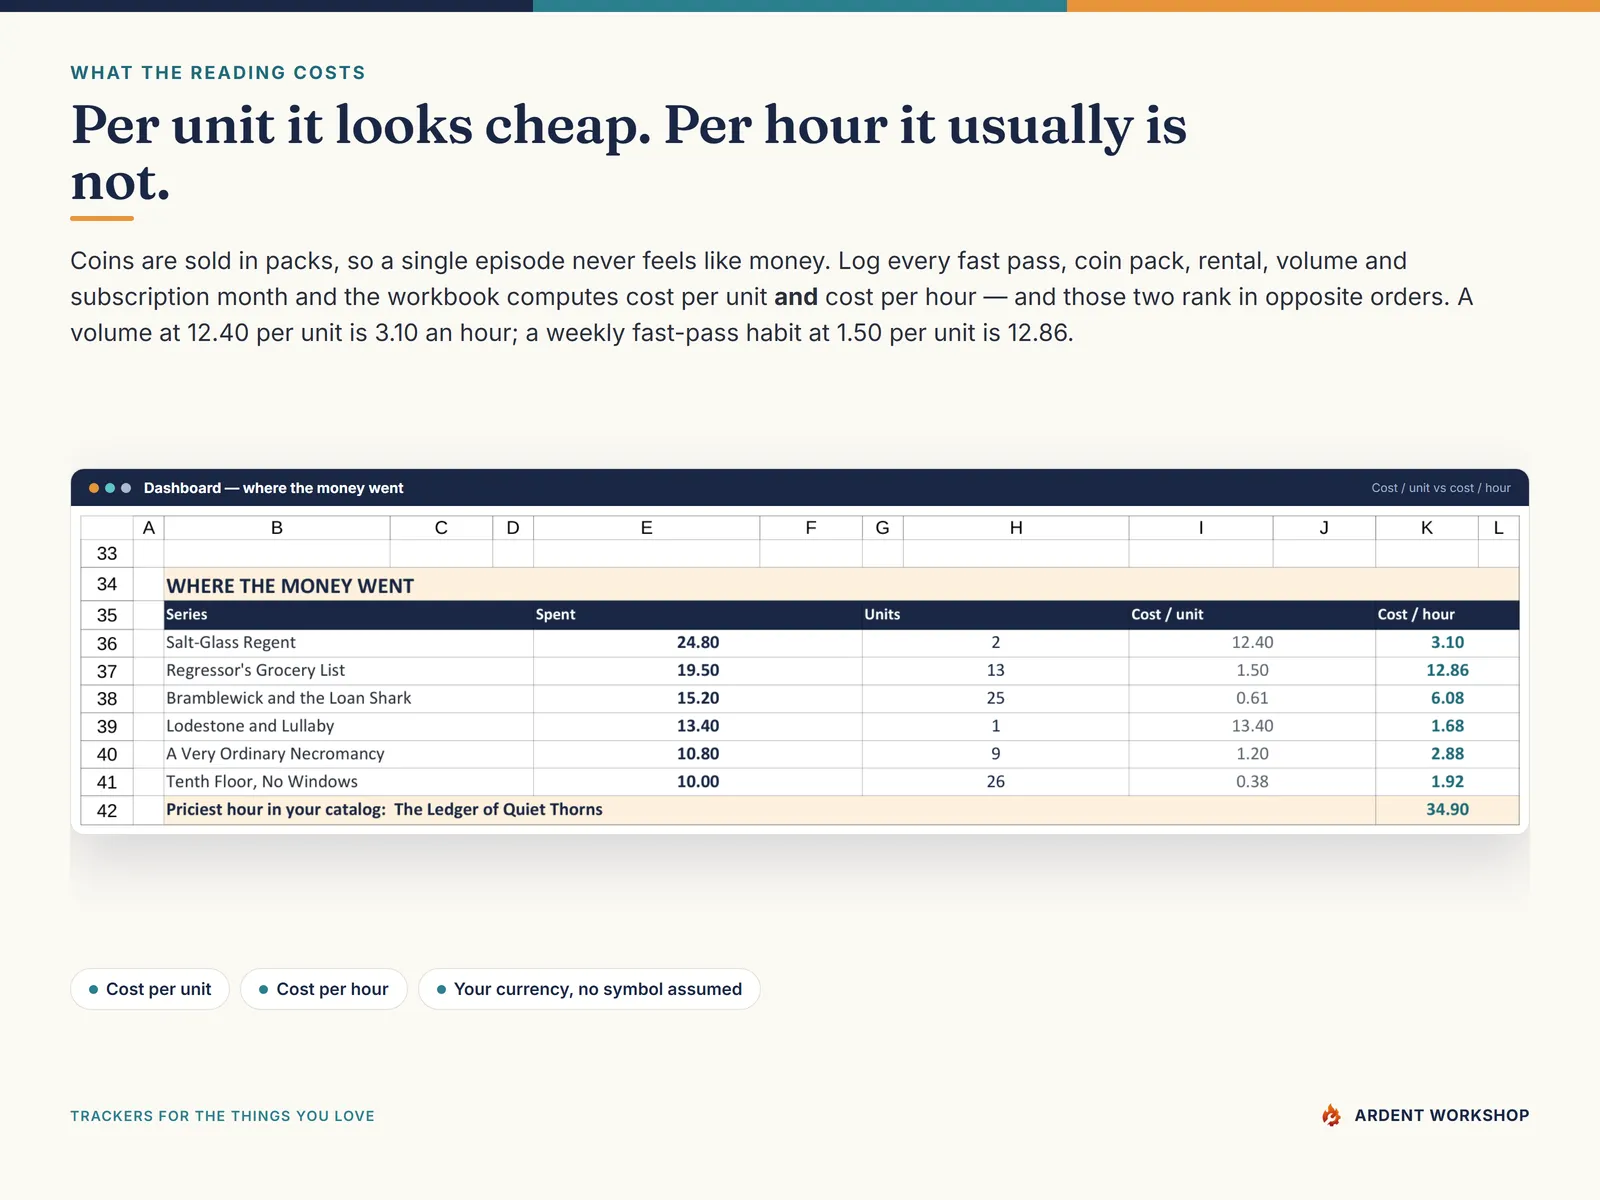Select row 40 header

click(107, 755)
